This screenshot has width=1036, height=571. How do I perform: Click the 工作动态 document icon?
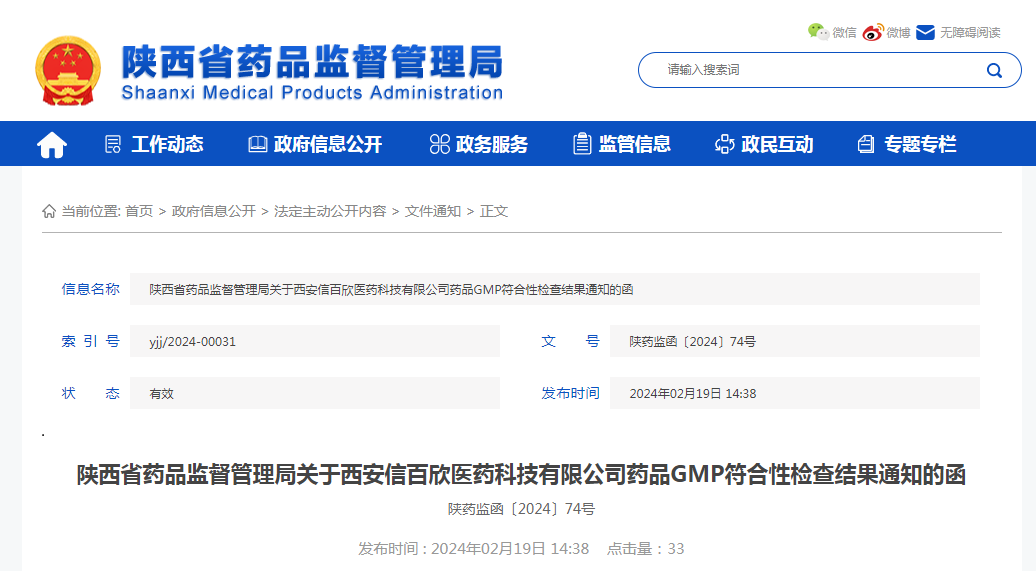[113, 144]
